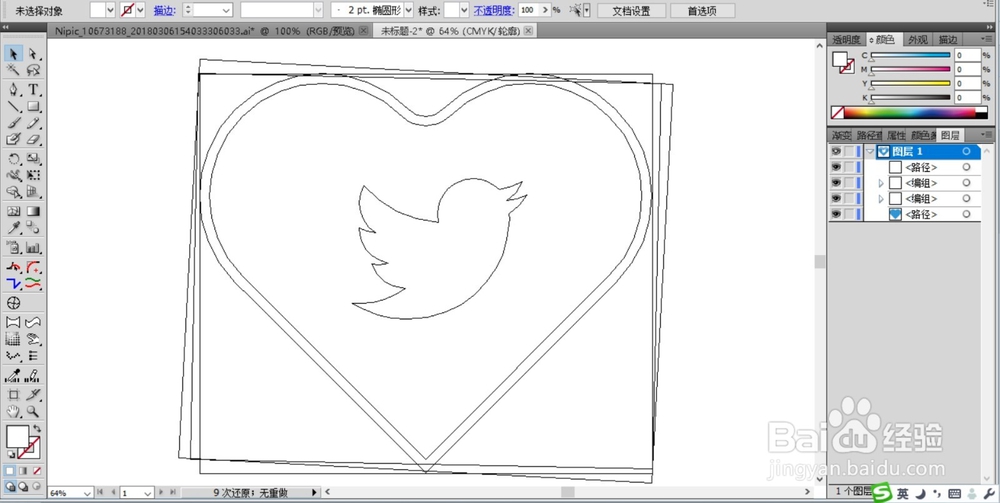Open the stroke weight dropdown

click(226, 10)
